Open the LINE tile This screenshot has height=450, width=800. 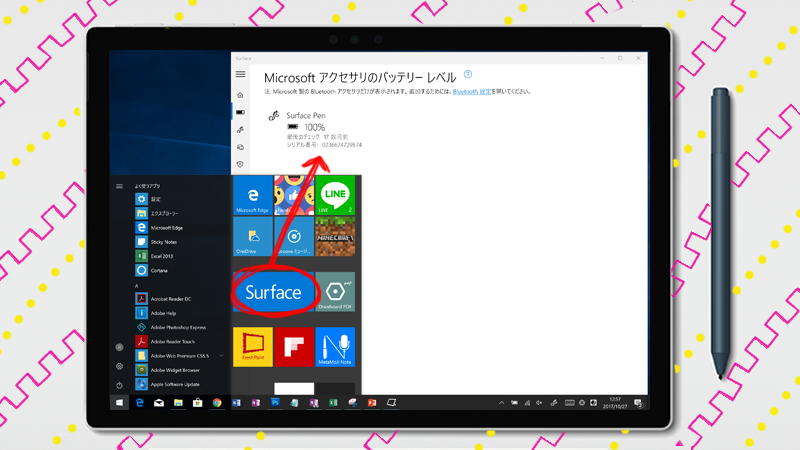(335, 195)
